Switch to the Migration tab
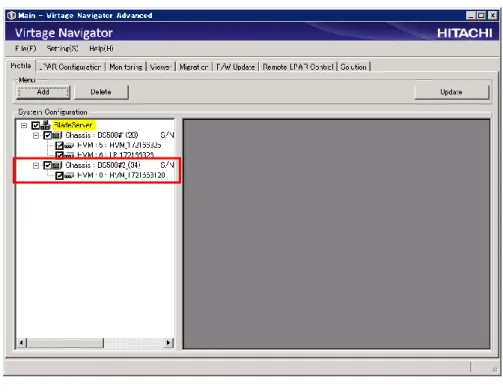The height and width of the screenshot is (392, 503). point(194,67)
